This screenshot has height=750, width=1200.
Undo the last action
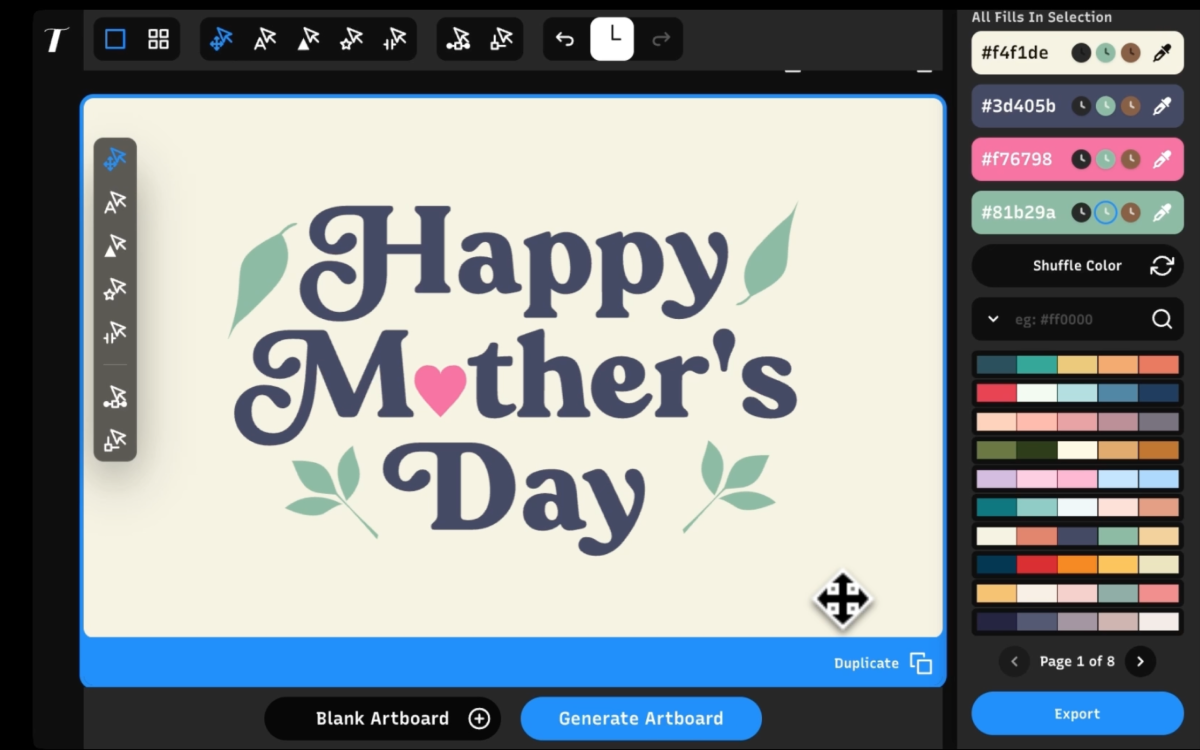point(565,39)
